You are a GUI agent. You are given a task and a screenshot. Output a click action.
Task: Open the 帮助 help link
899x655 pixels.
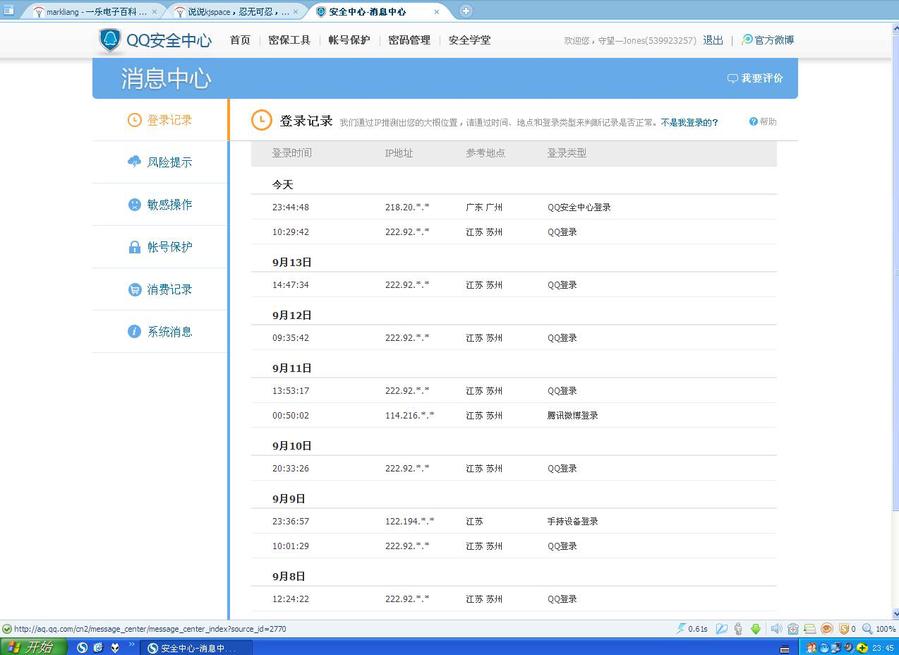click(768, 122)
